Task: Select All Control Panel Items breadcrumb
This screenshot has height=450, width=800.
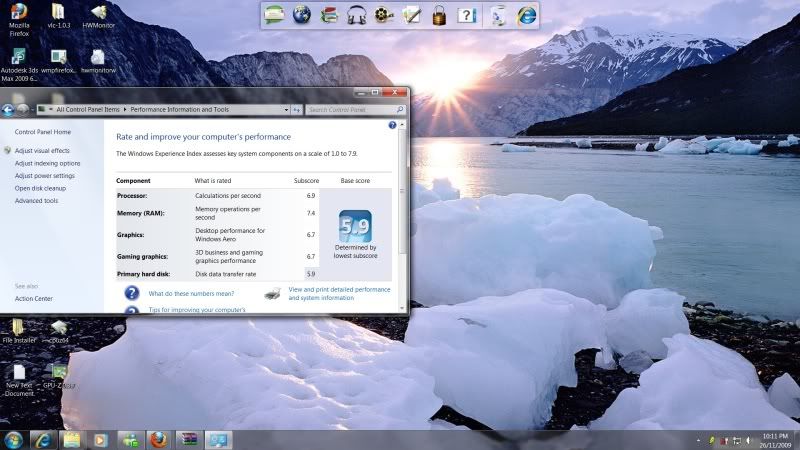Action: point(89,109)
